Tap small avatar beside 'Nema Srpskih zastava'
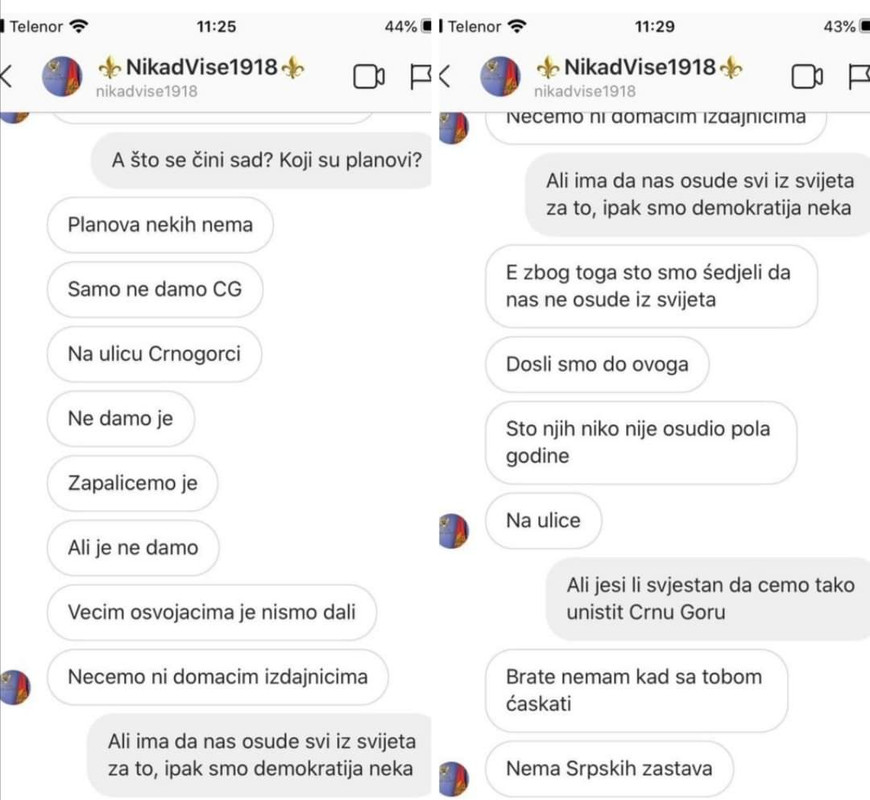870x800 pixels. (454, 778)
